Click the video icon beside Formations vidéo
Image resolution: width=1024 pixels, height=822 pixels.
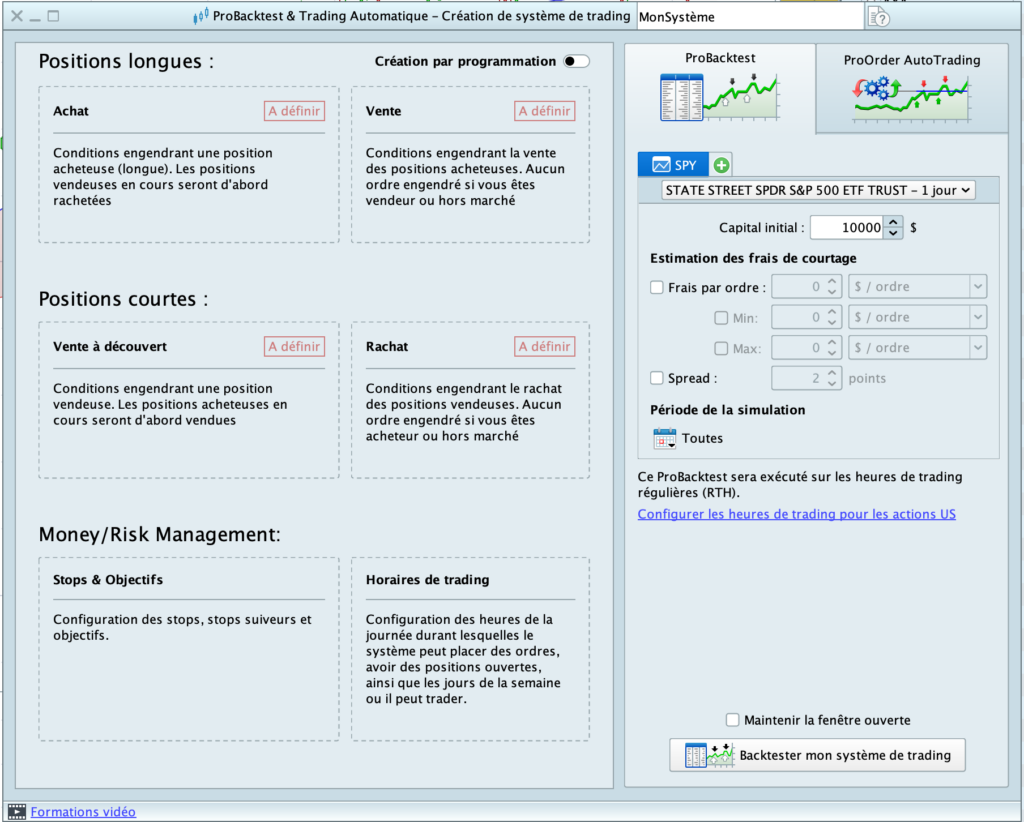[x=16, y=812]
